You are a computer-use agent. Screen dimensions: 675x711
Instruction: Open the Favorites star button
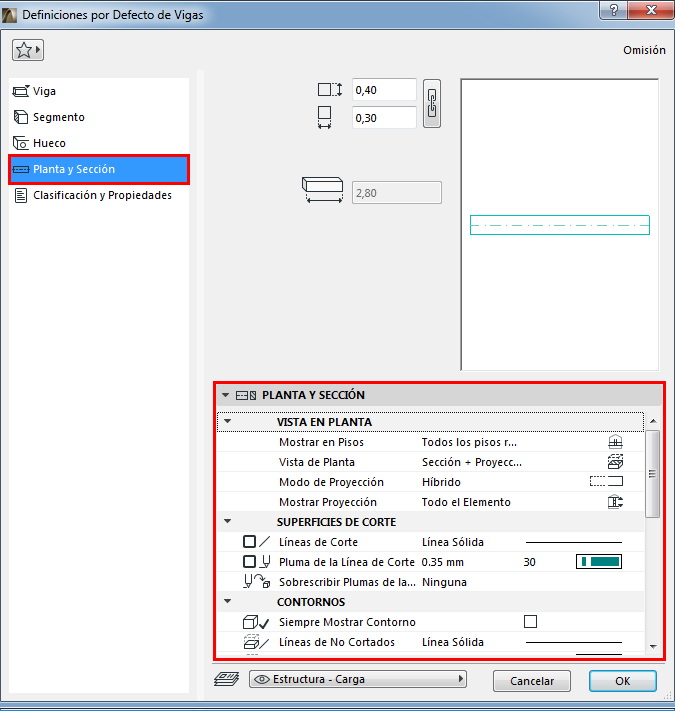[28, 50]
